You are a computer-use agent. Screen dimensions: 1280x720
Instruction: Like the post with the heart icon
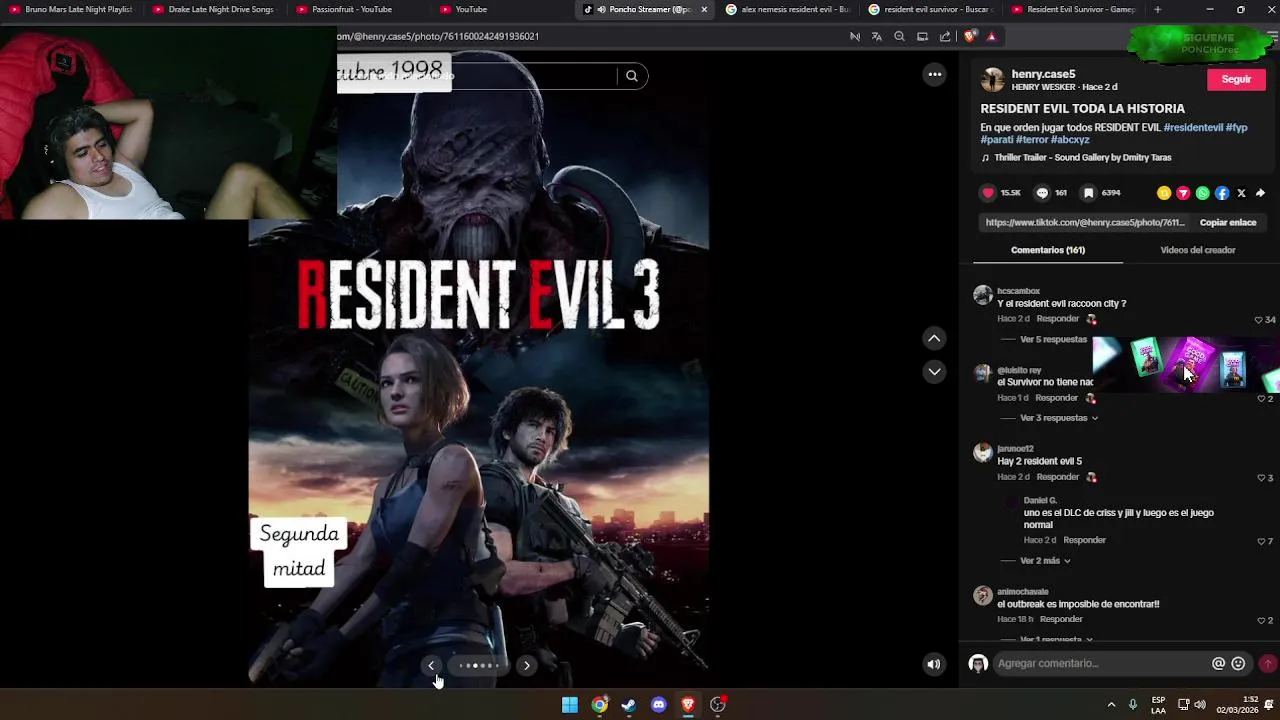pos(988,193)
